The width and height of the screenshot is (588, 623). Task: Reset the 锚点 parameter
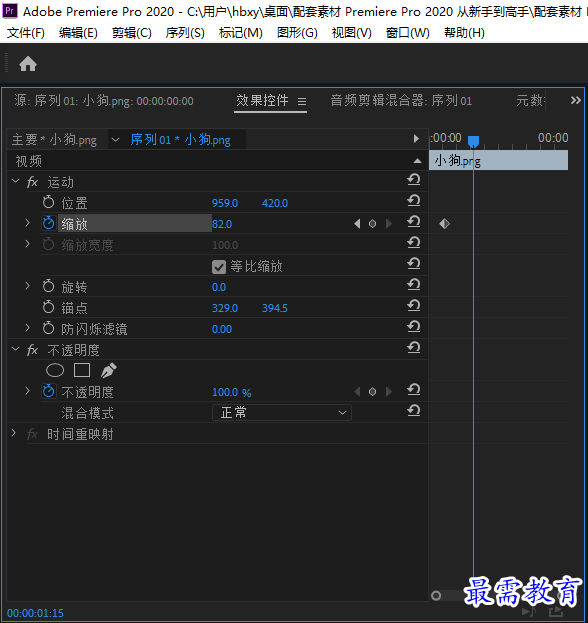pos(414,306)
